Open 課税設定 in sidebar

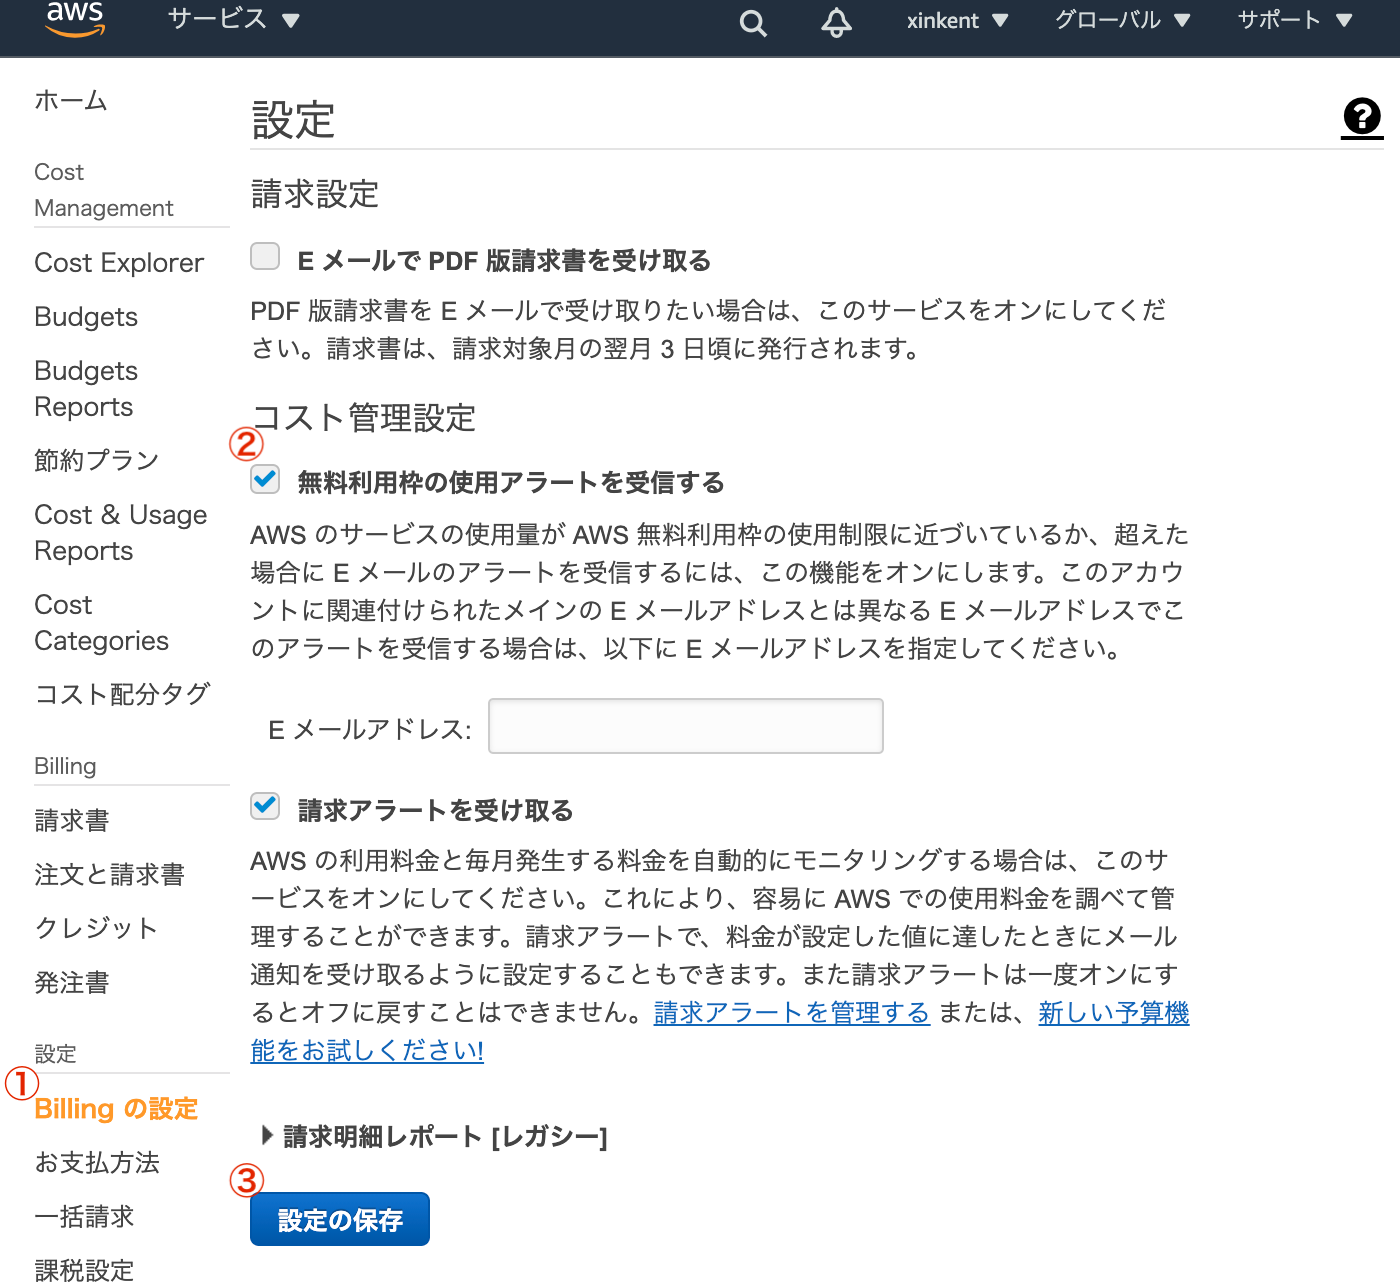click(x=84, y=1270)
